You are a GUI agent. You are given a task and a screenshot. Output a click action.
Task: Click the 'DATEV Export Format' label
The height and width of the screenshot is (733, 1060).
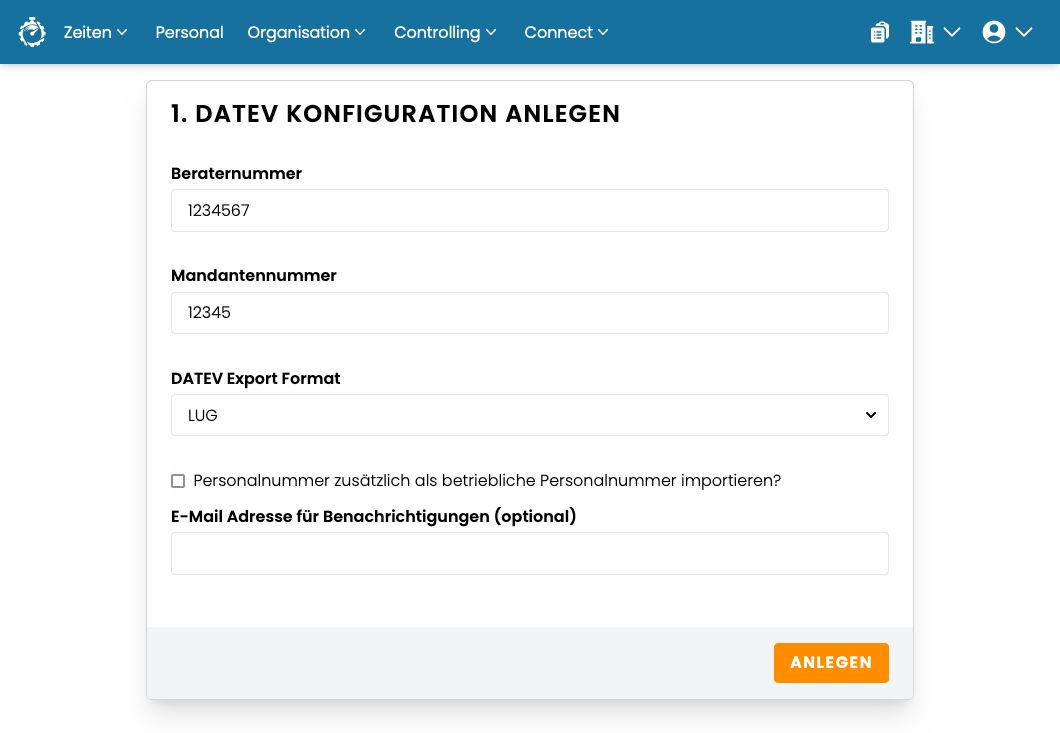256,378
